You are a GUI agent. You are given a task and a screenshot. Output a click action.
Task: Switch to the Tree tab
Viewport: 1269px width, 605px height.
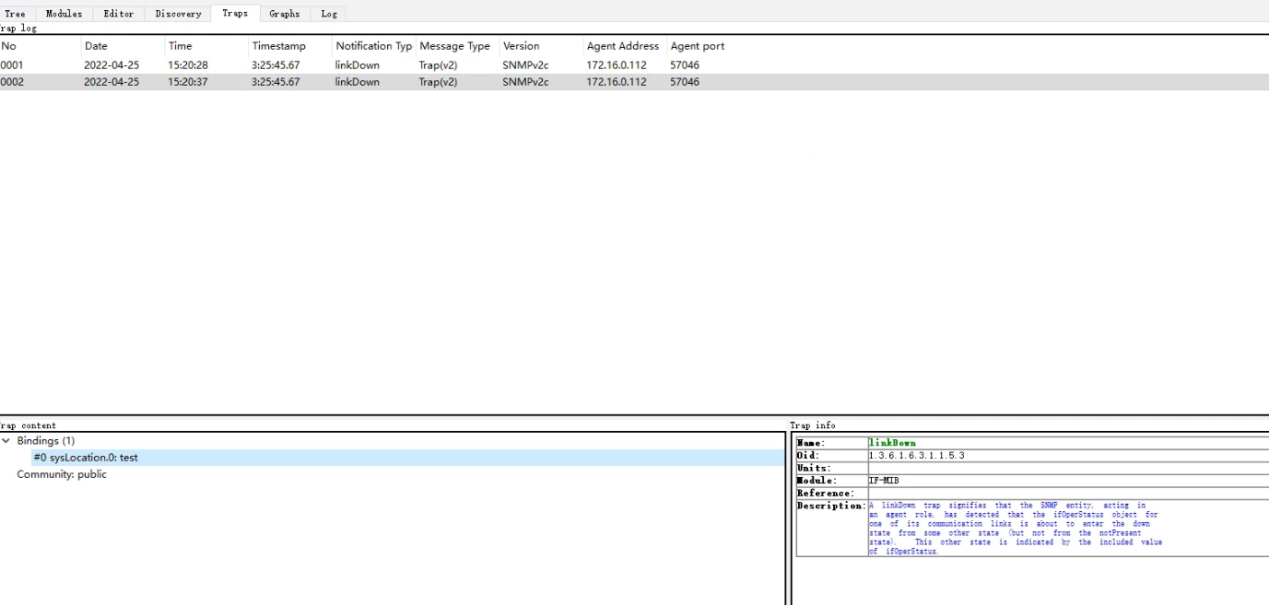15,14
